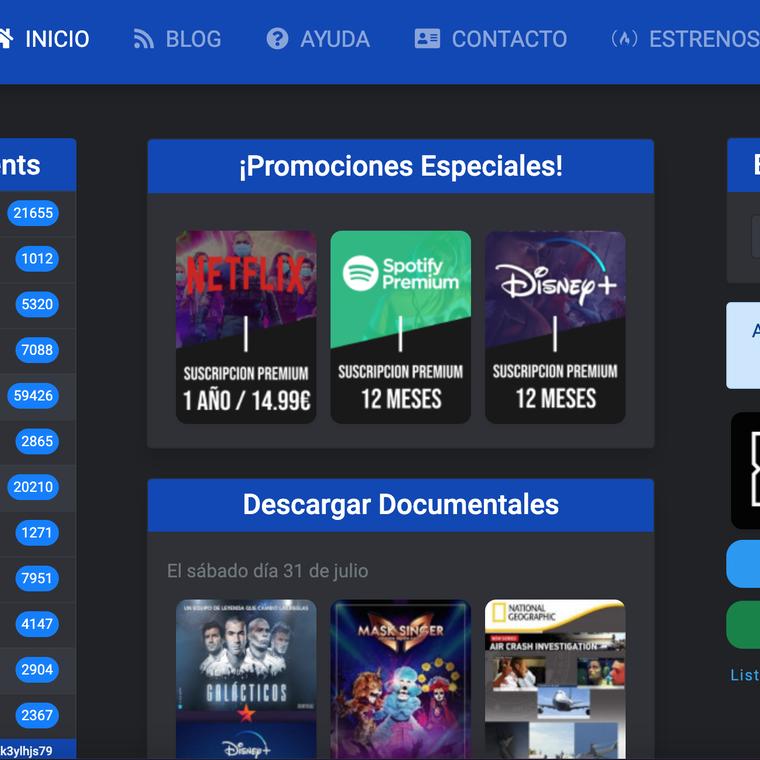The height and width of the screenshot is (760, 760).
Task: Navigate to the CONTACTO page
Action: pos(509,39)
